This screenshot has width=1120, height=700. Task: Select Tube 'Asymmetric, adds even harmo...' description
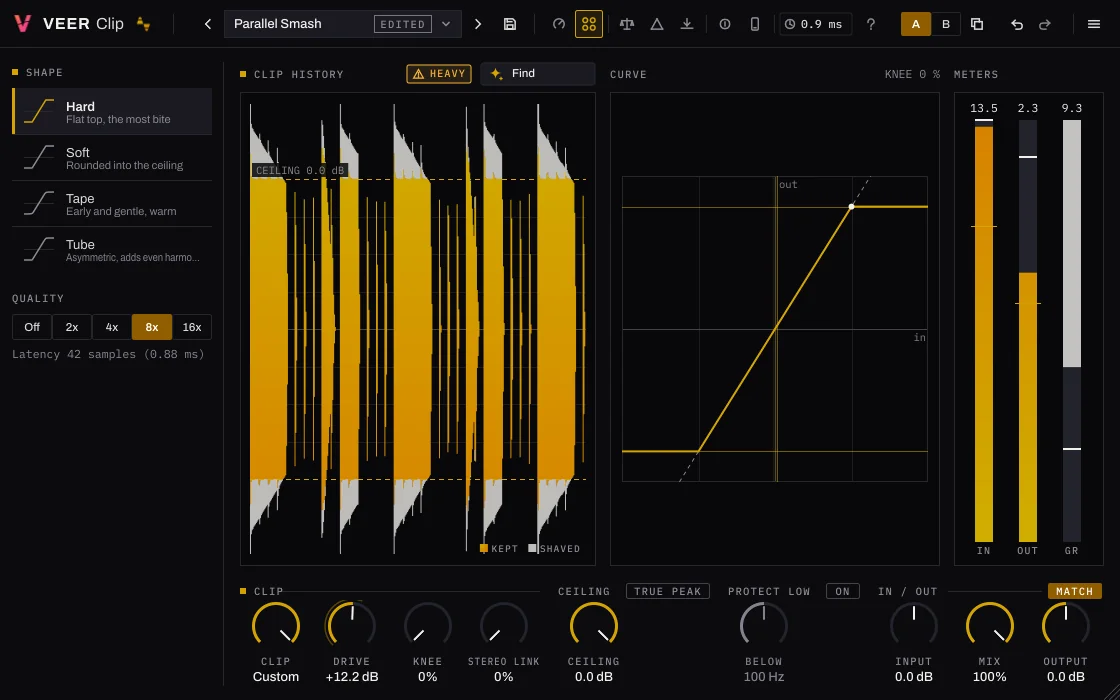click(x=133, y=257)
